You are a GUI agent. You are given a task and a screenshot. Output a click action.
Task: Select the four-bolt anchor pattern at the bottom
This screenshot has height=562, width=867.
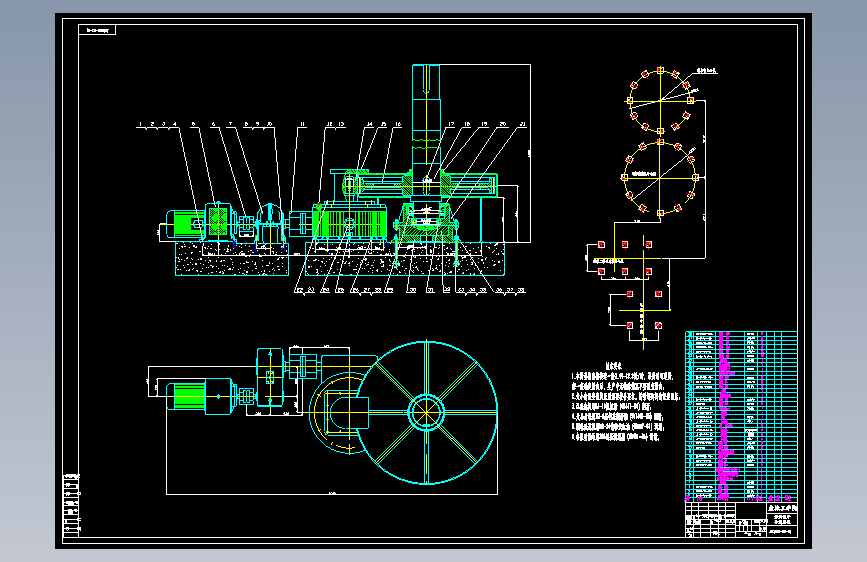[644, 310]
